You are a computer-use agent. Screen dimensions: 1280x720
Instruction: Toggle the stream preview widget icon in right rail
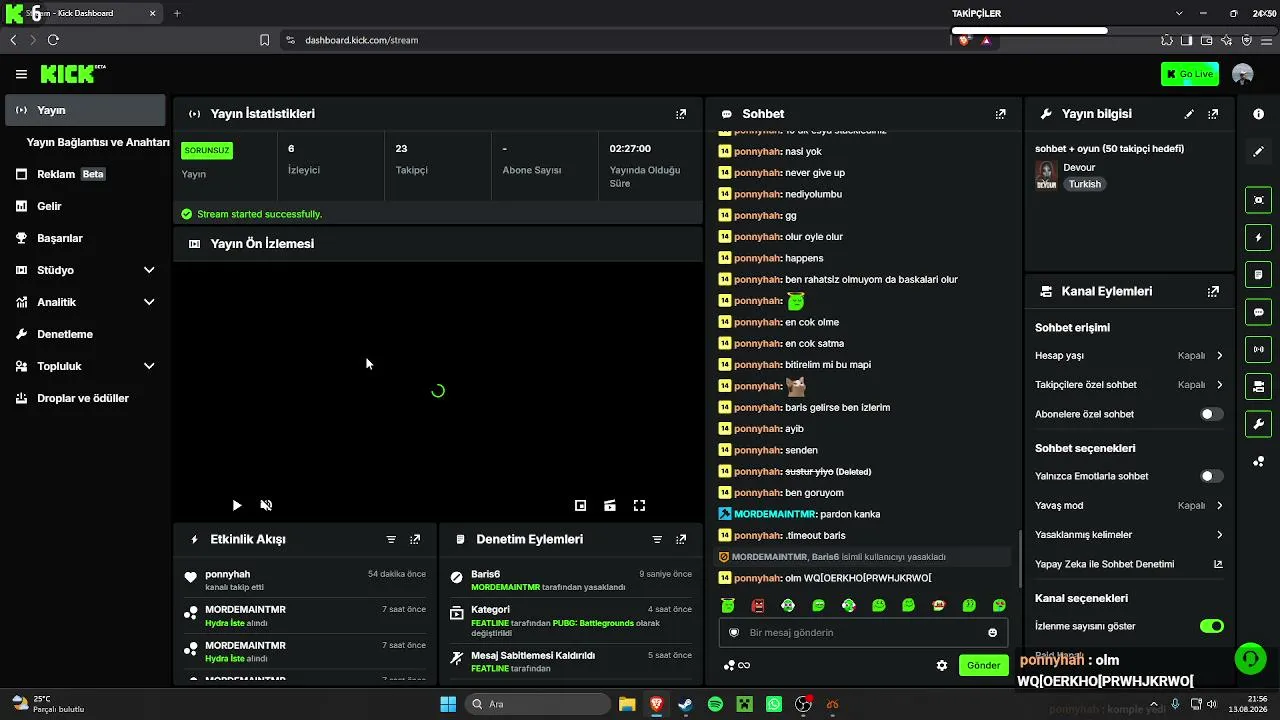pyautogui.click(x=1258, y=200)
